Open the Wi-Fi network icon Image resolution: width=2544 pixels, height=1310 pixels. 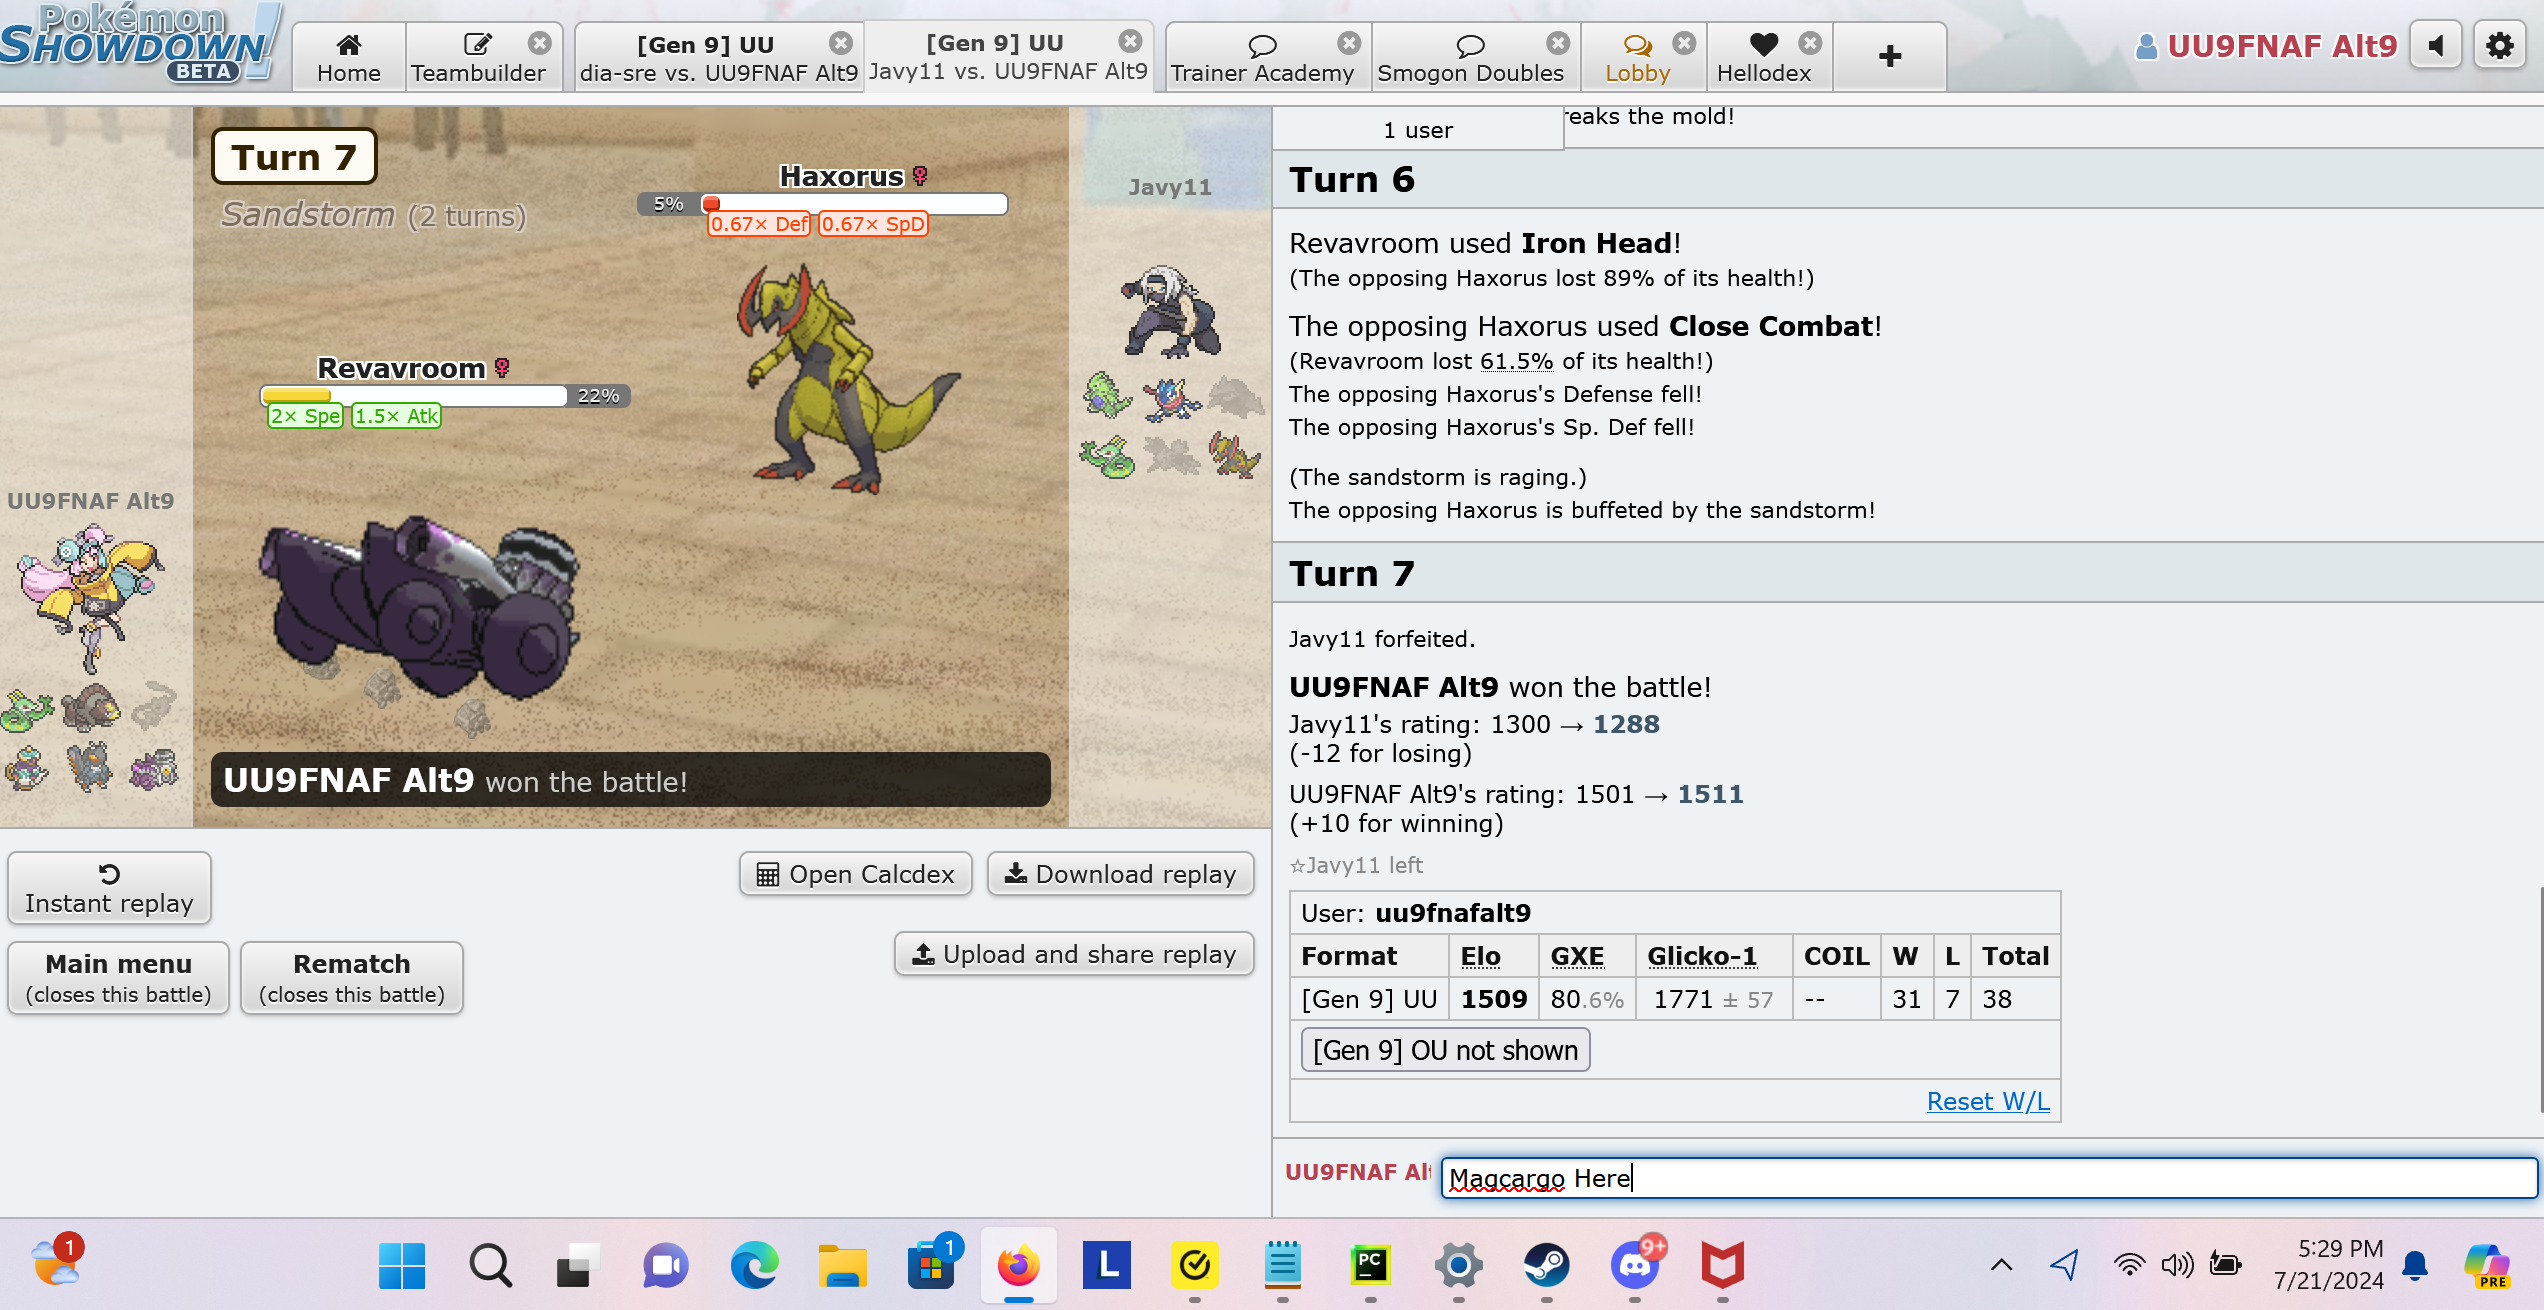point(2129,1265)
